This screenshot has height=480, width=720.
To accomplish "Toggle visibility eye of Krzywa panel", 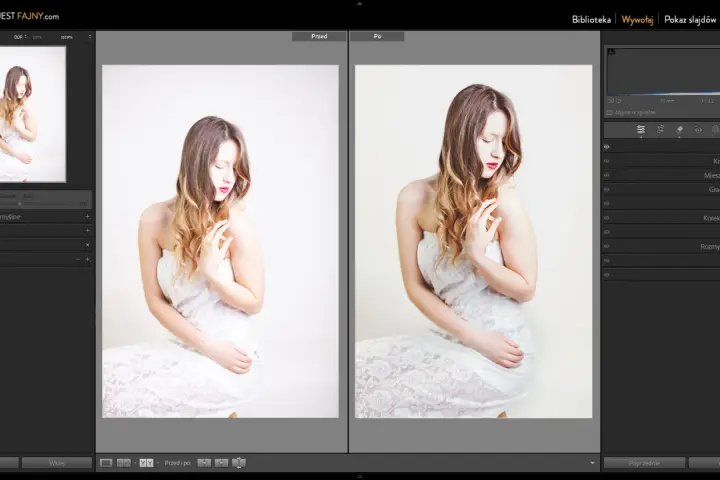I will (x=607, y=161).
